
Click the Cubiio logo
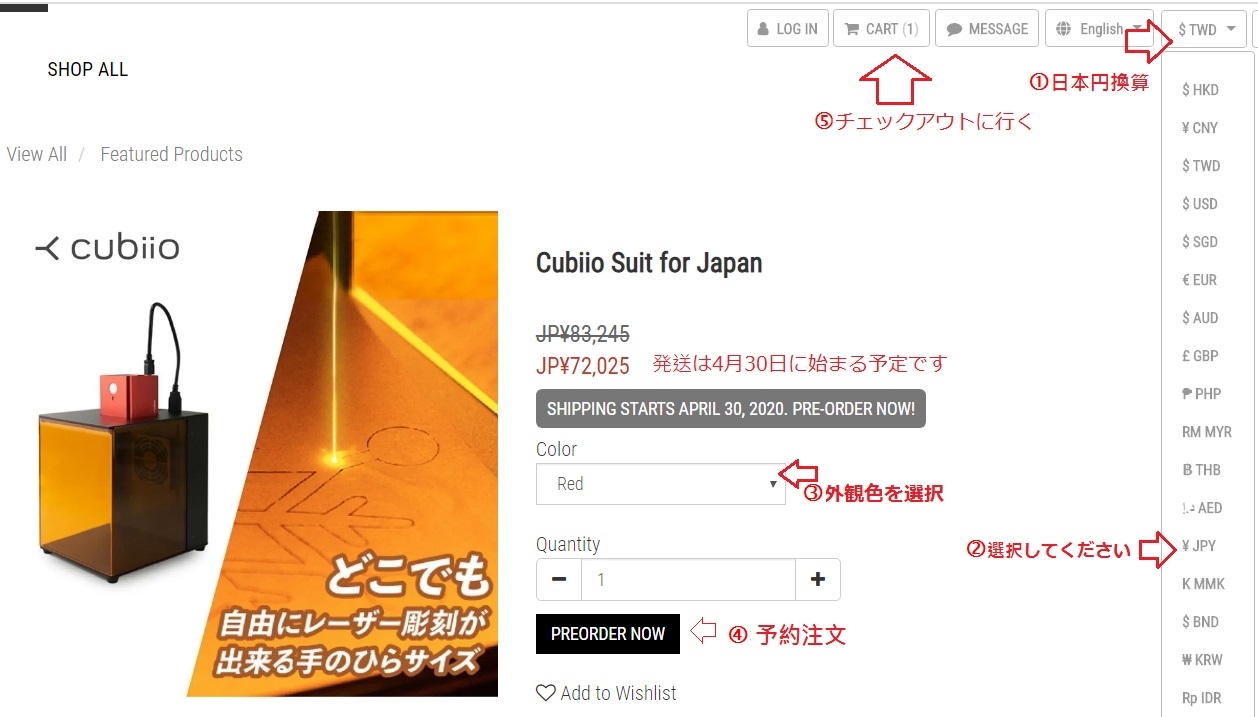[x=107, y=248]
